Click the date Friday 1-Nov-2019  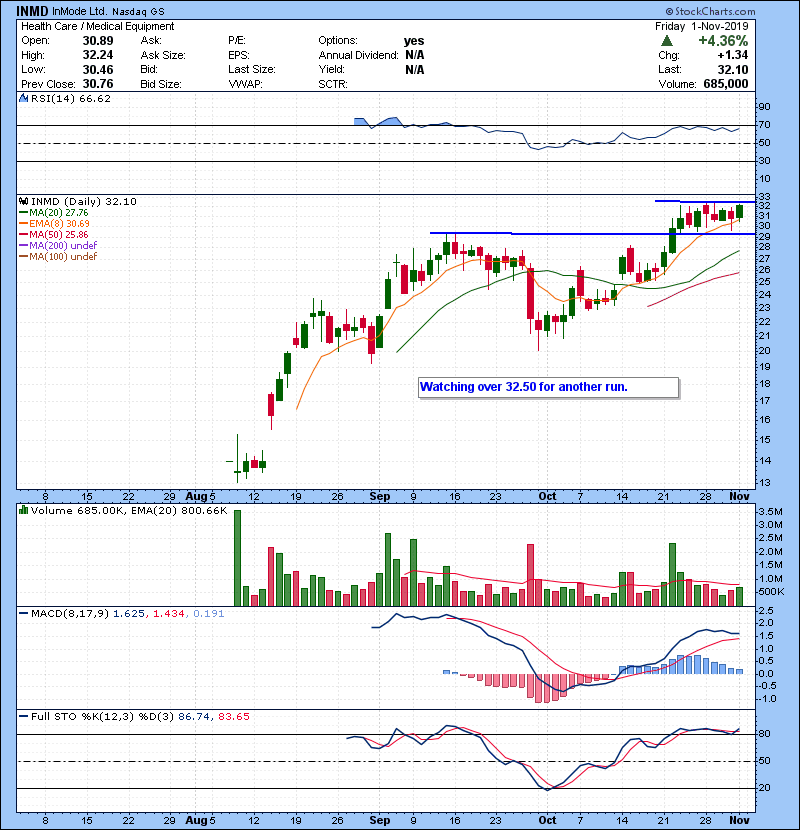pyautogui.click(x=702, y=26)
